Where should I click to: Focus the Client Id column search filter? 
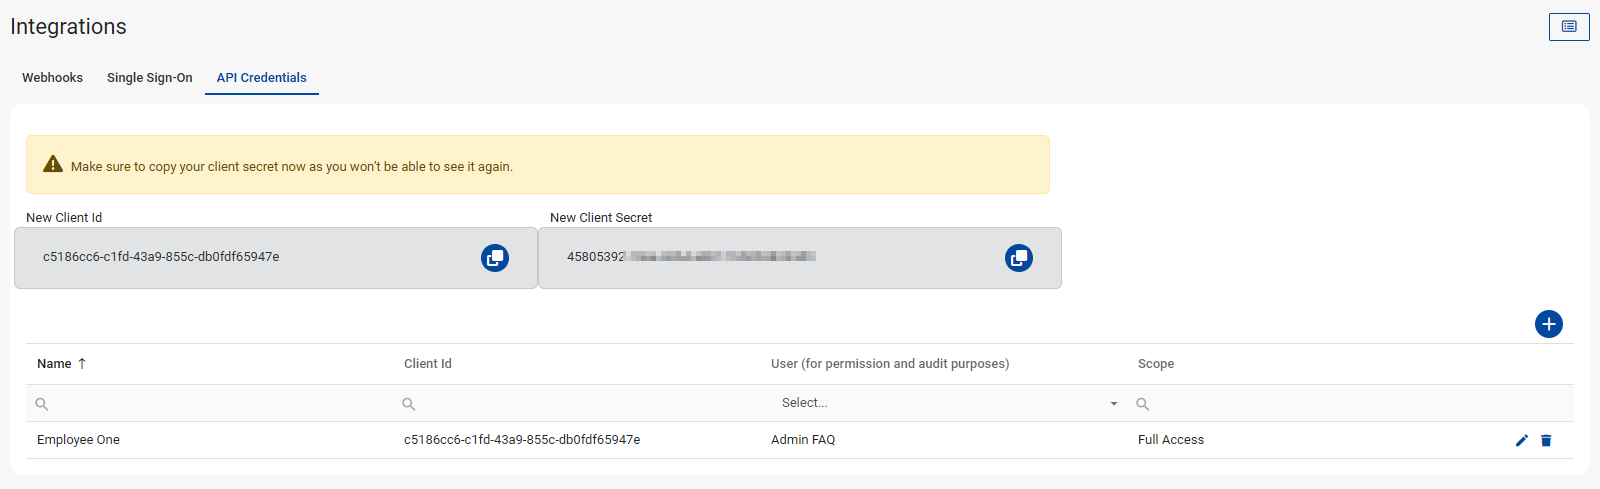580,404
